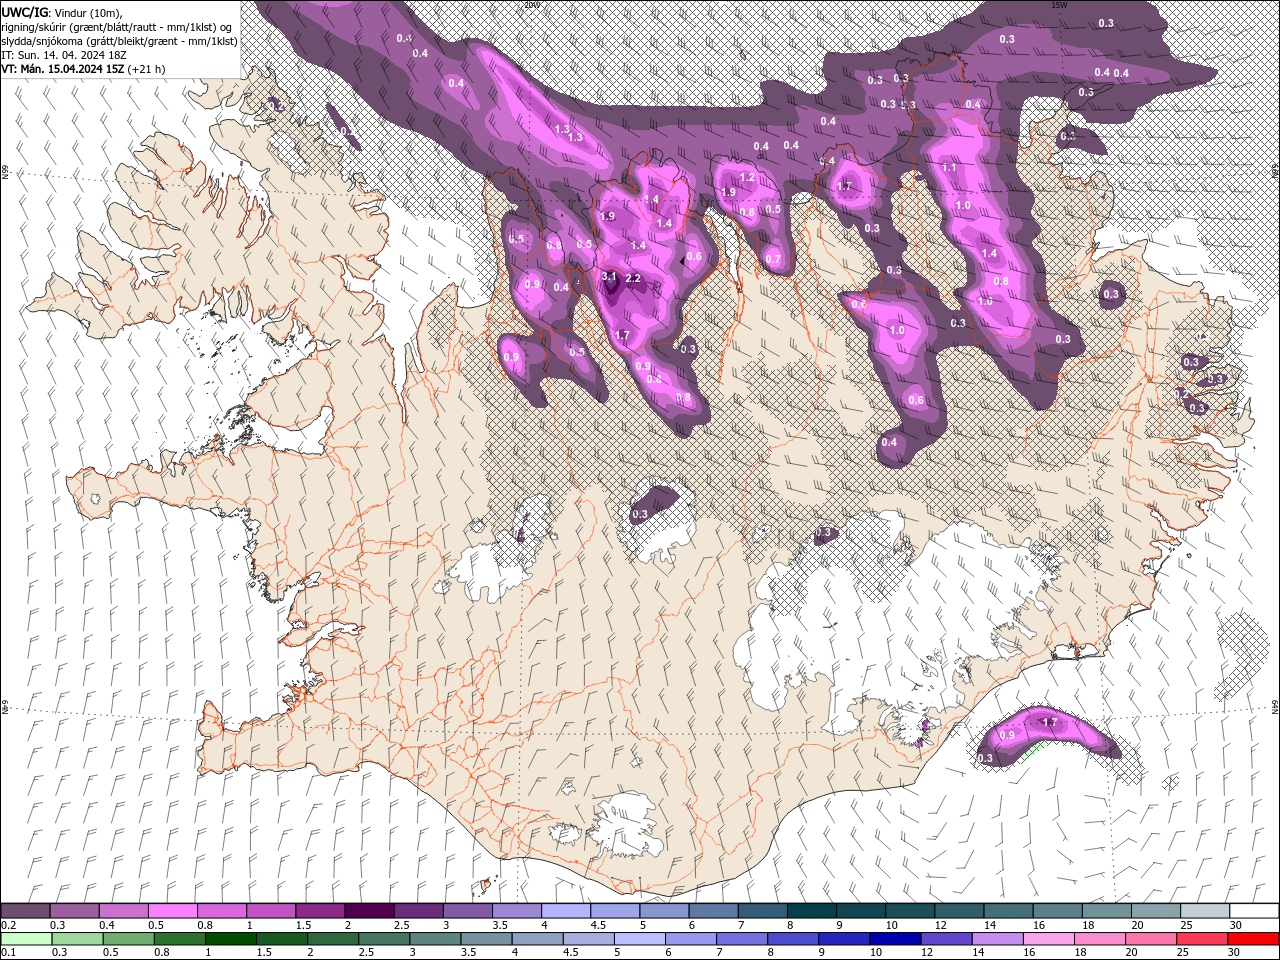Screen dimensions: 1280x960
Task: Pick upper legend swatch between 18 and 20
Action: click(1107, 910)
